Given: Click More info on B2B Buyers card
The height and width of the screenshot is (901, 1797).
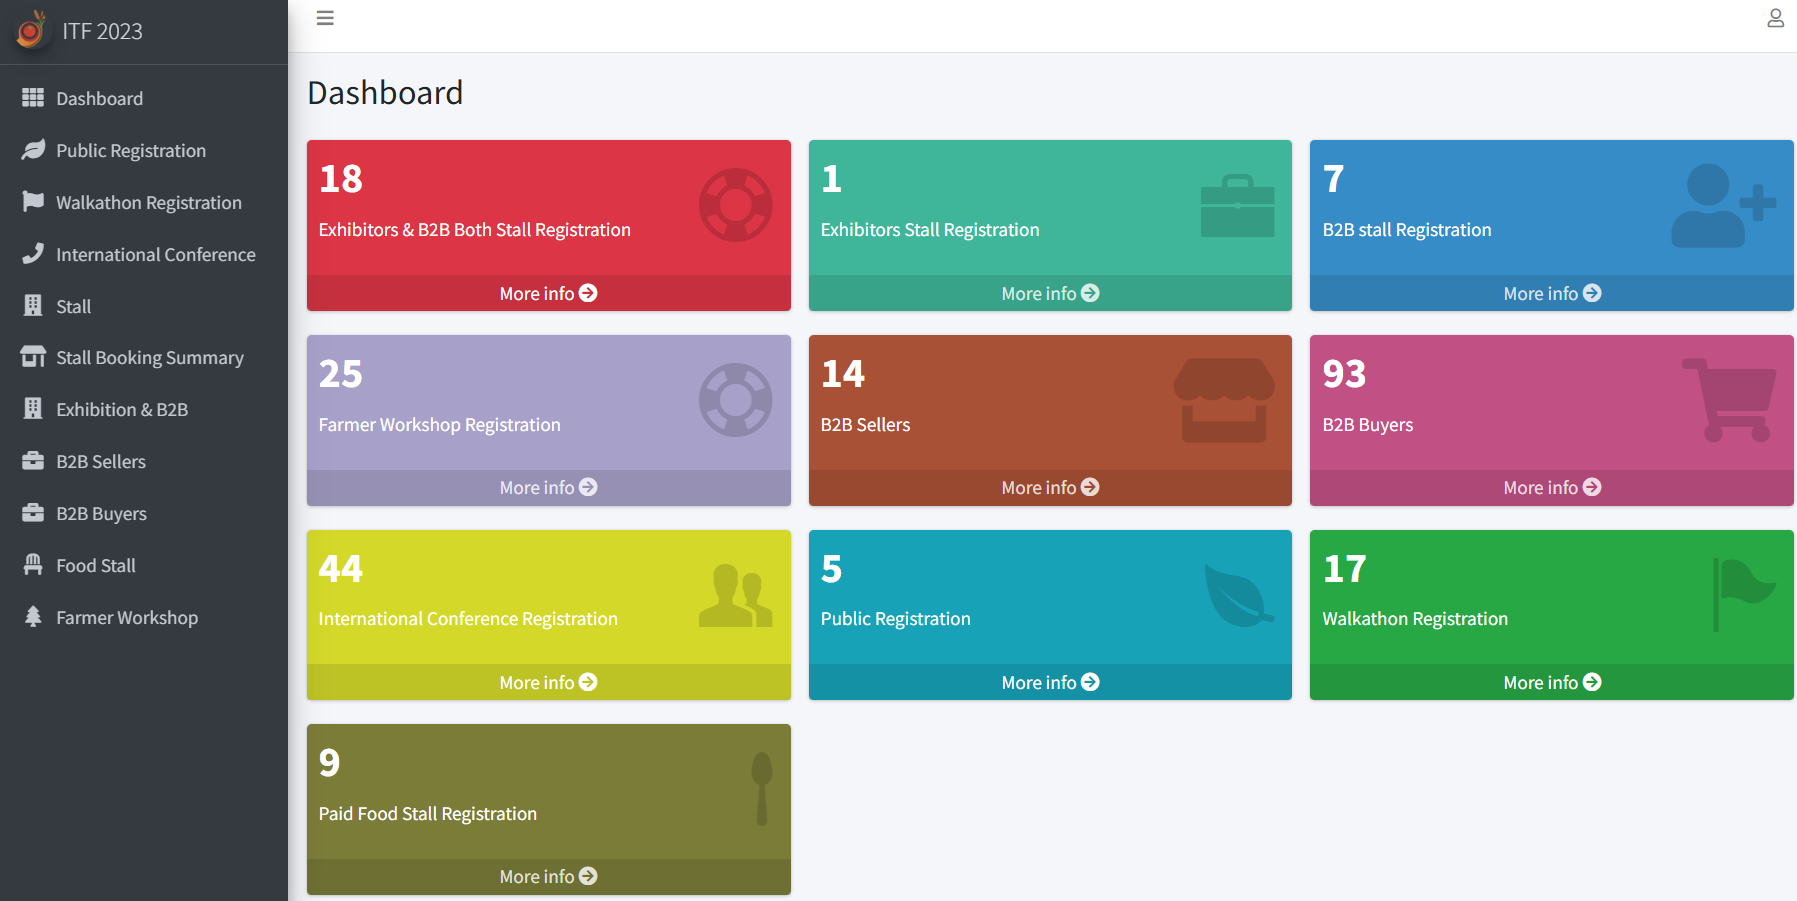Looking at the screenshot, I should coord(1552,487).
